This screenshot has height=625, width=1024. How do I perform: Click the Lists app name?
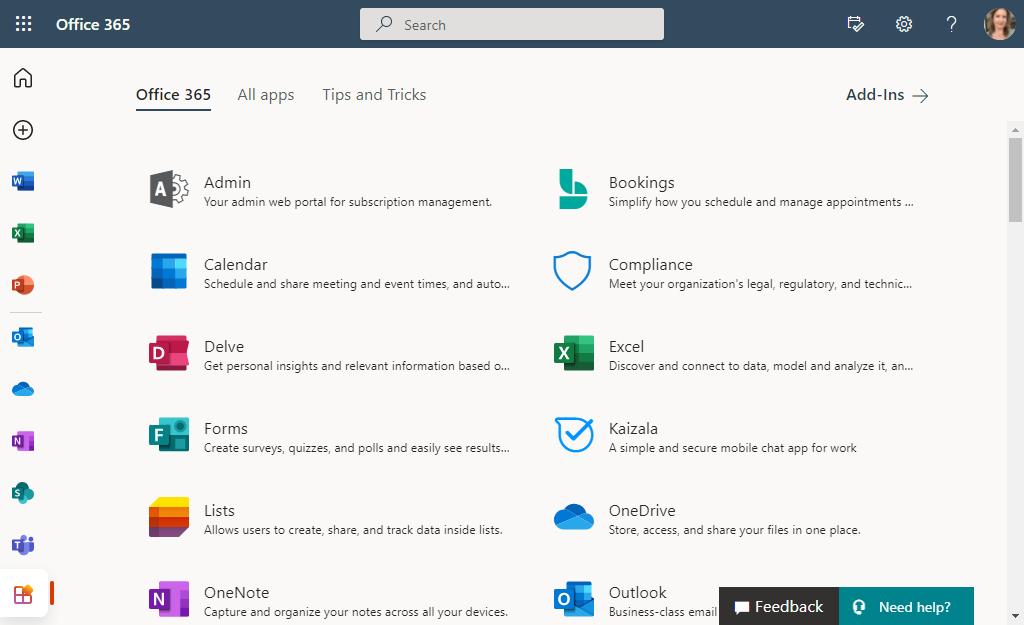219,510
